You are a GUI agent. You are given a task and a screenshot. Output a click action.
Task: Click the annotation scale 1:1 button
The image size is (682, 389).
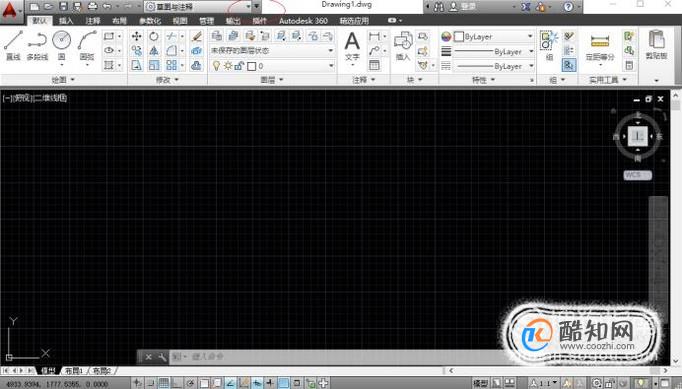coord(544,383)
